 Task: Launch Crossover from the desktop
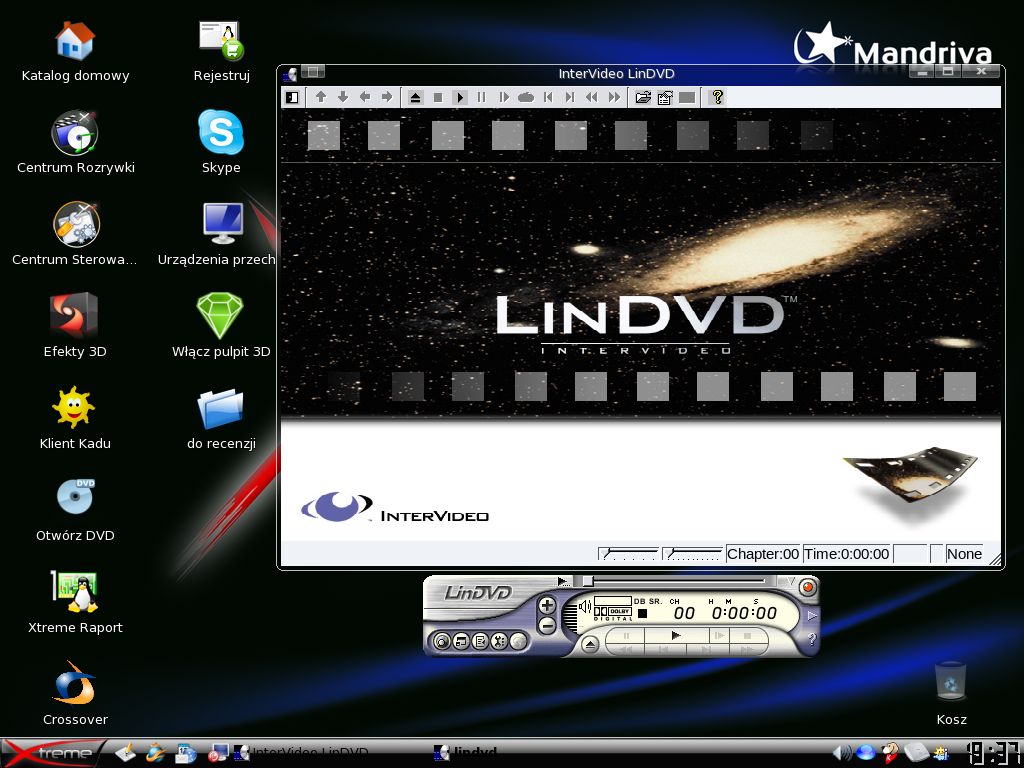pyautogui.click(x=75, y=695)
